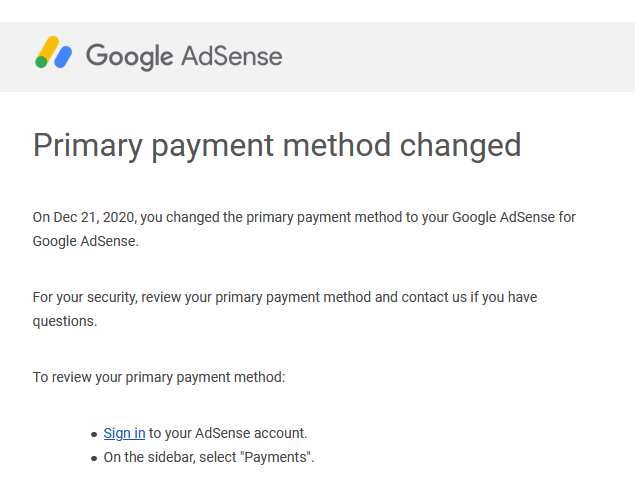Click the green dot in AdSense logo
This screenshot has height=491, width=635.
[x=41, y=62]
